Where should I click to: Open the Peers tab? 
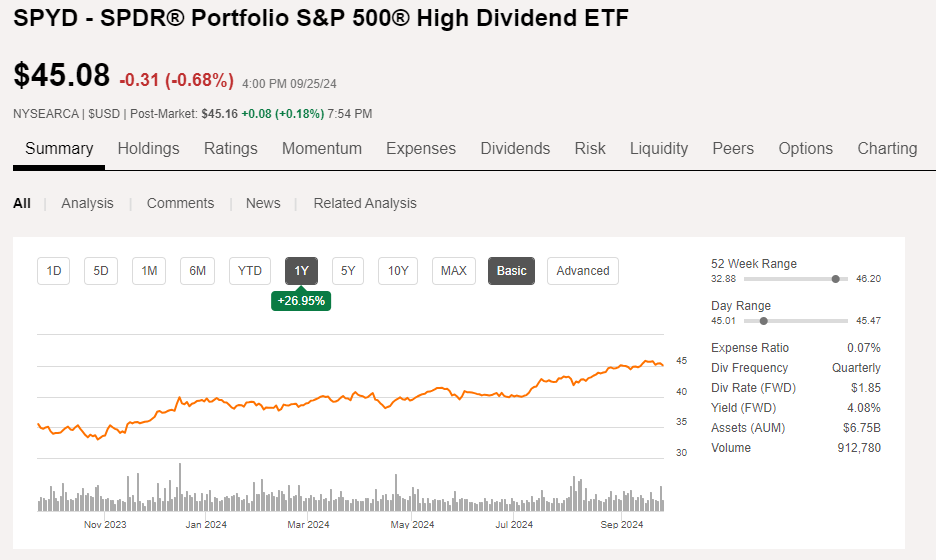click(733, 149)
